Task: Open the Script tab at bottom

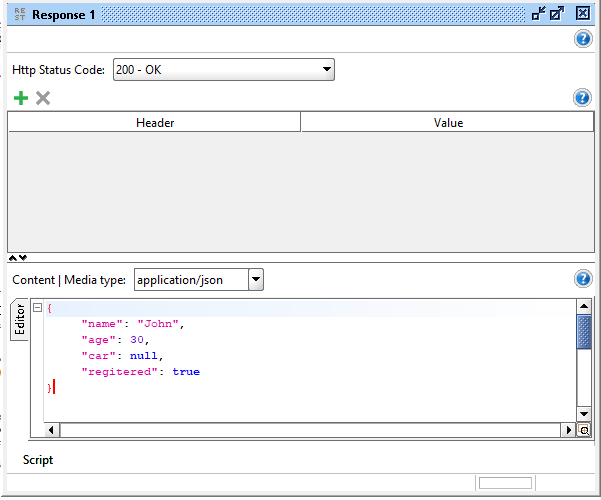Action: click(38, 460)
